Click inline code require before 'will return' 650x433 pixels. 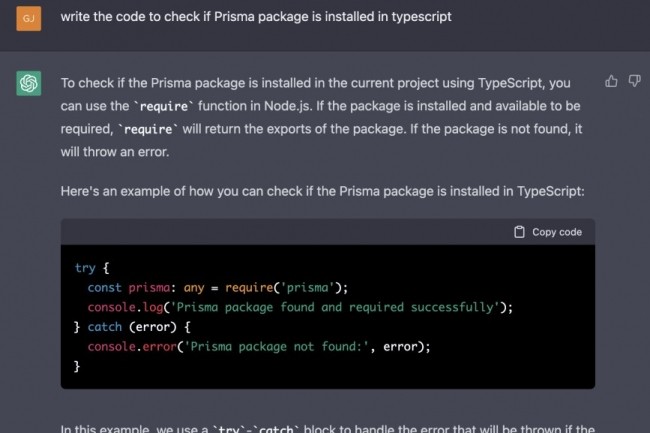tap(148, 130)
